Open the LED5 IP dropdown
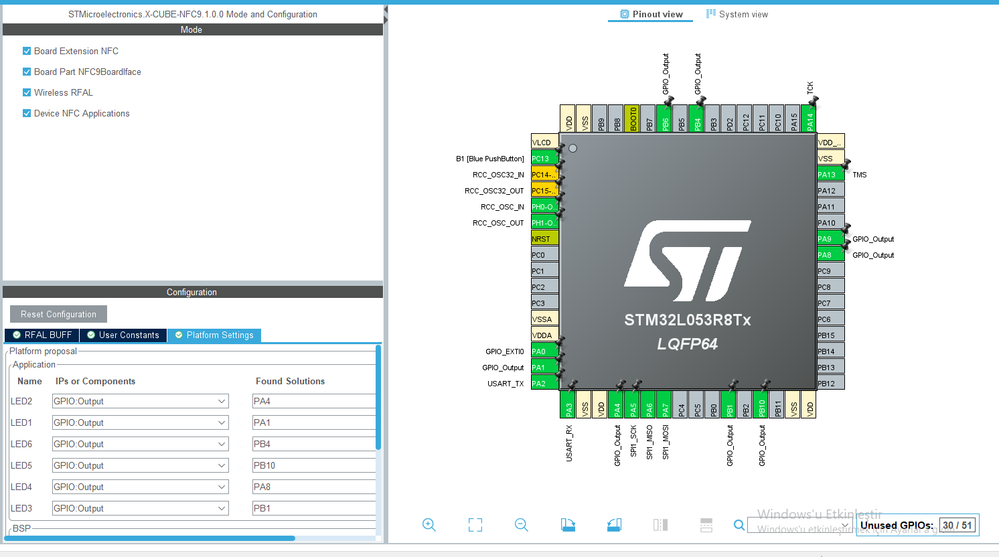 221,466
